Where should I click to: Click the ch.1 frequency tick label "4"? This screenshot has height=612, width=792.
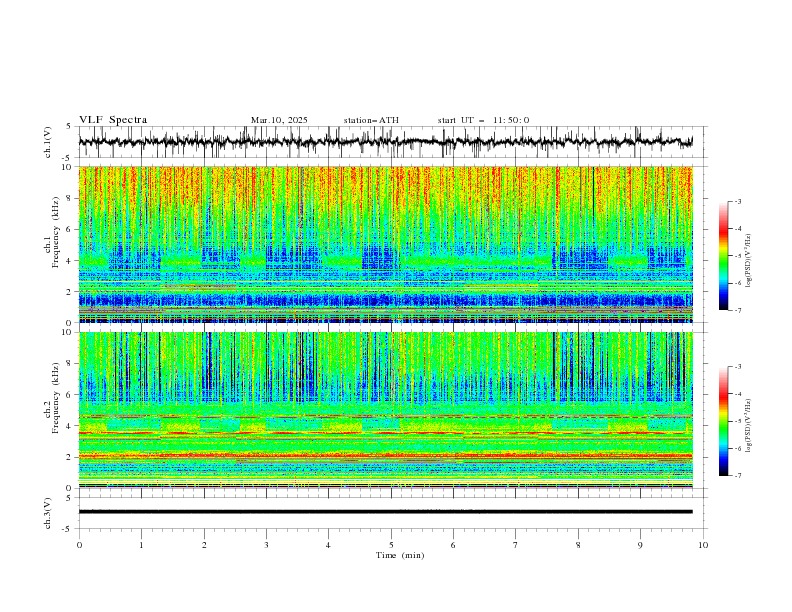pos(71,261)
